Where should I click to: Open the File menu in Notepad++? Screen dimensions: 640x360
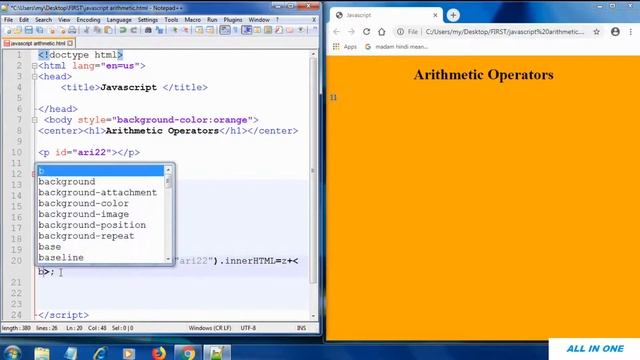pyautogui.click(x=8, y=20)
